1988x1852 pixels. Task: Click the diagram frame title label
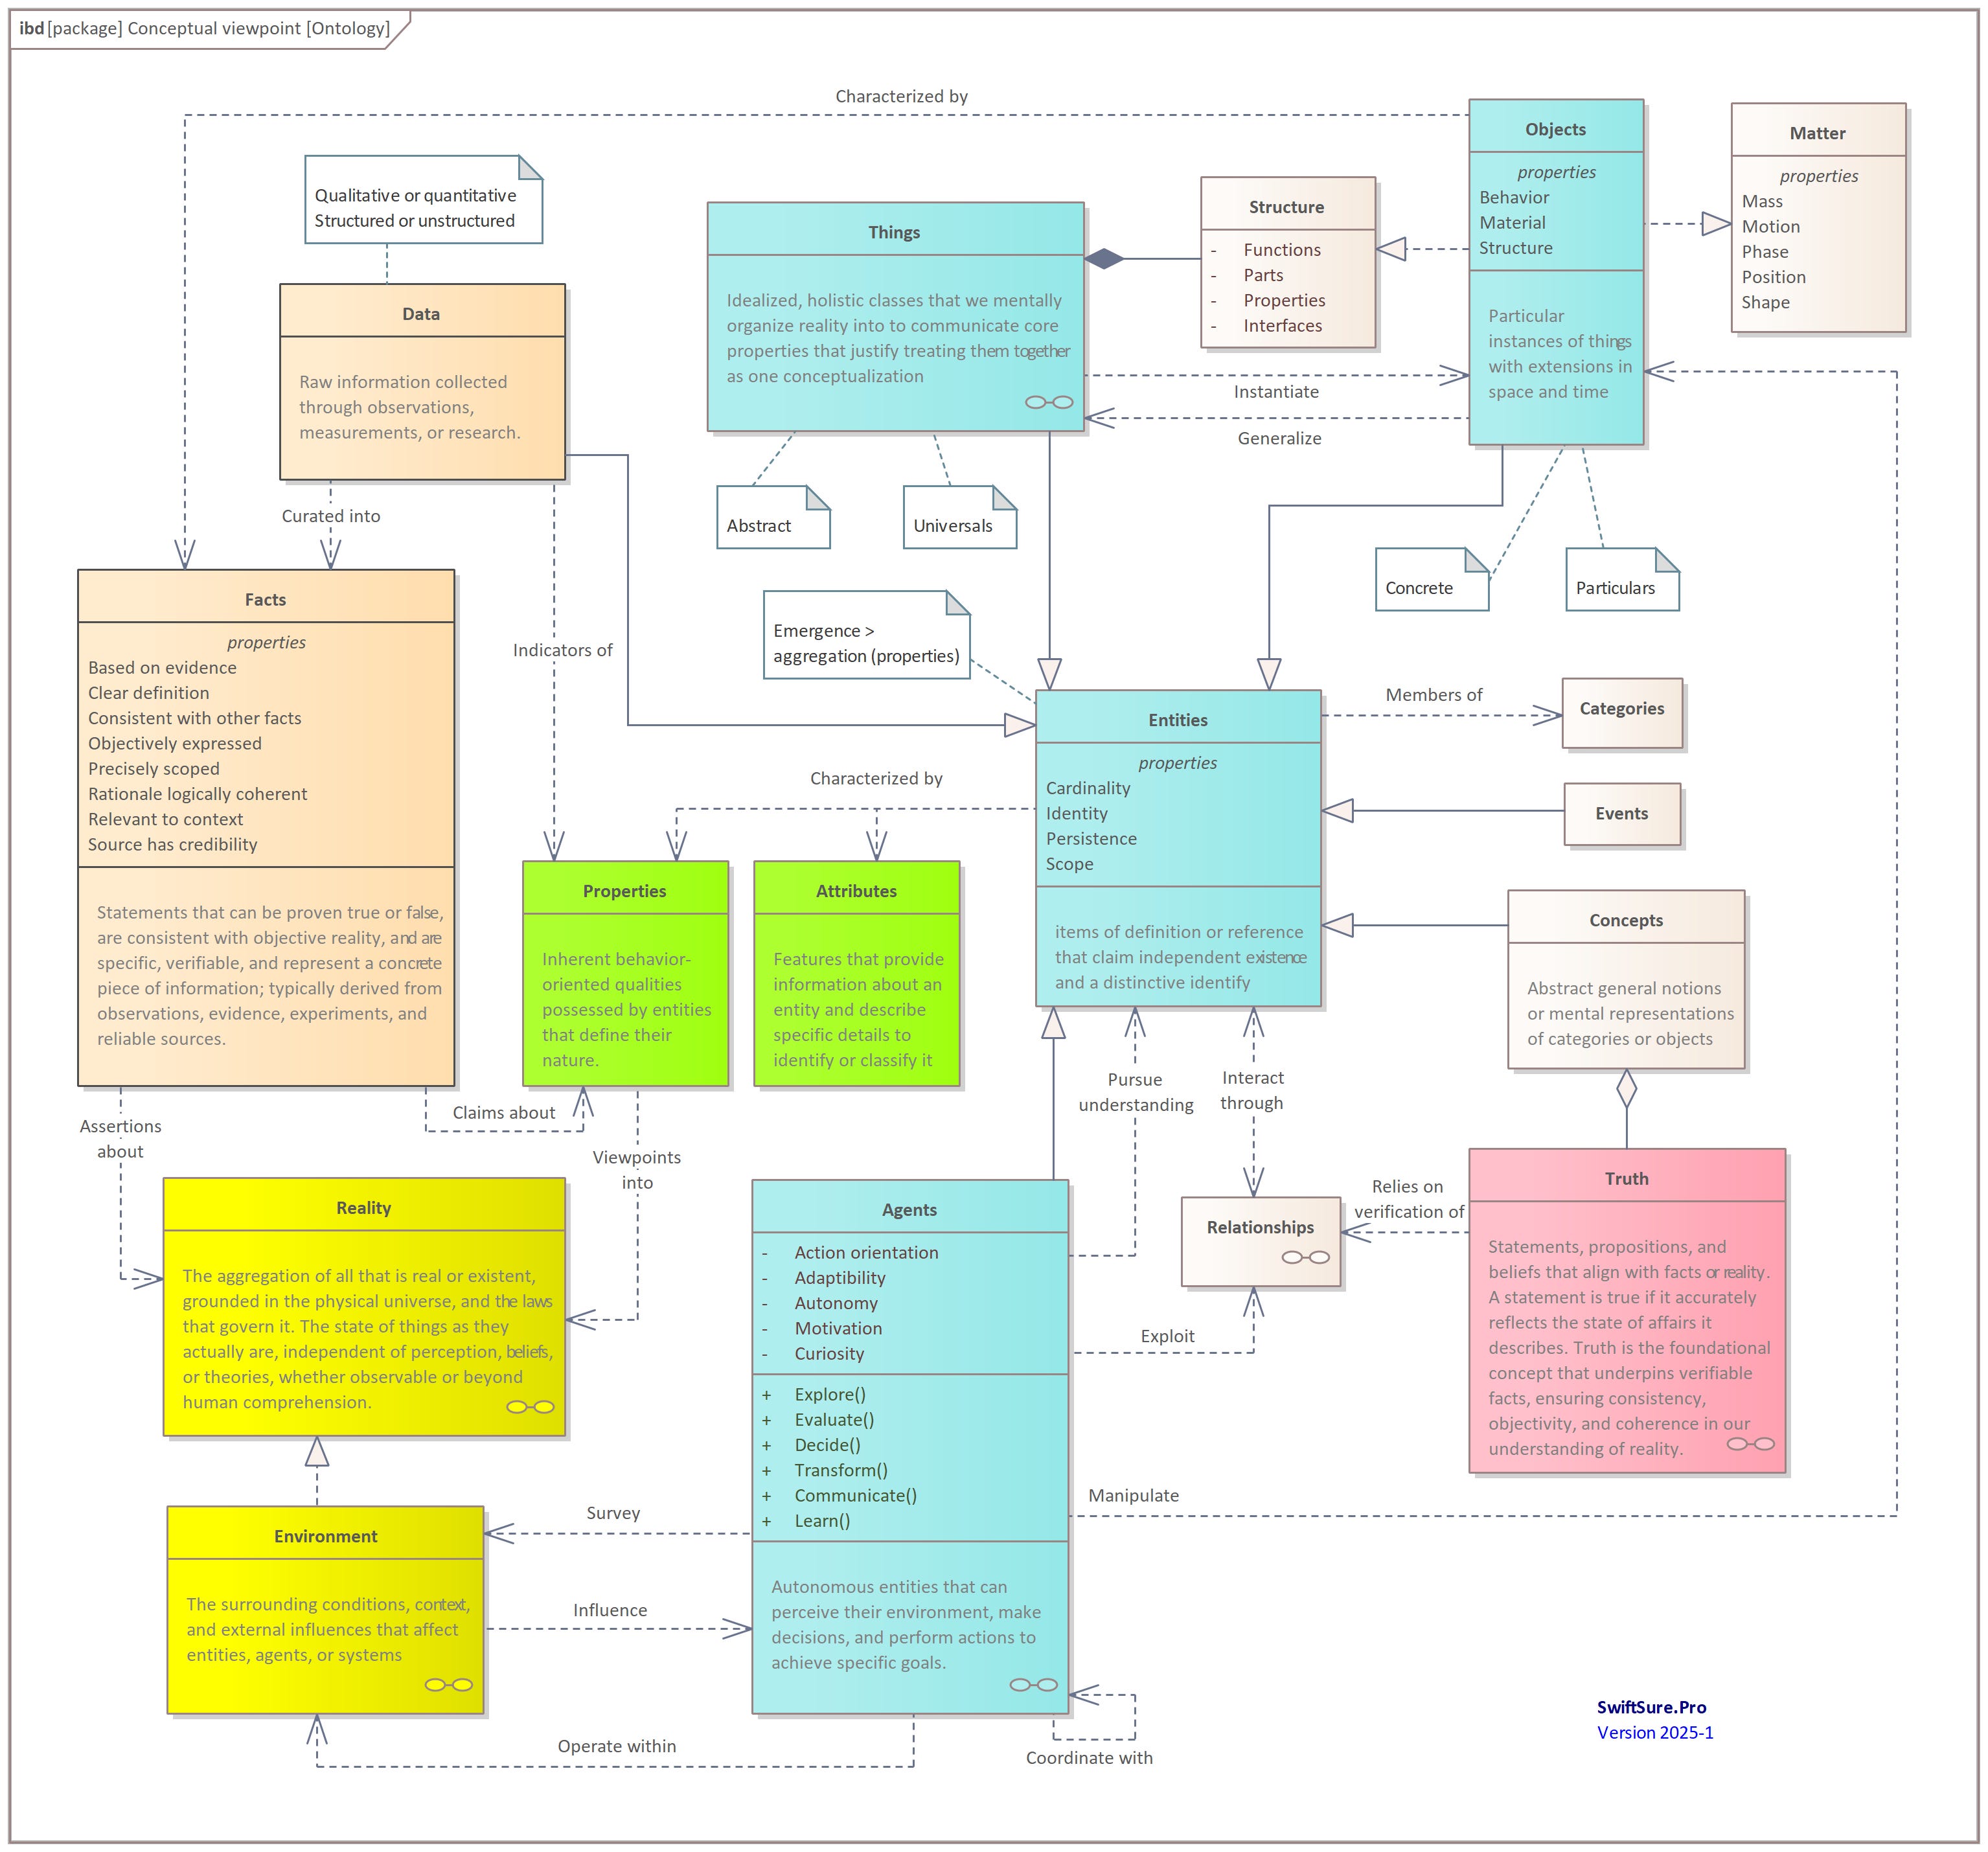(205, 28)
